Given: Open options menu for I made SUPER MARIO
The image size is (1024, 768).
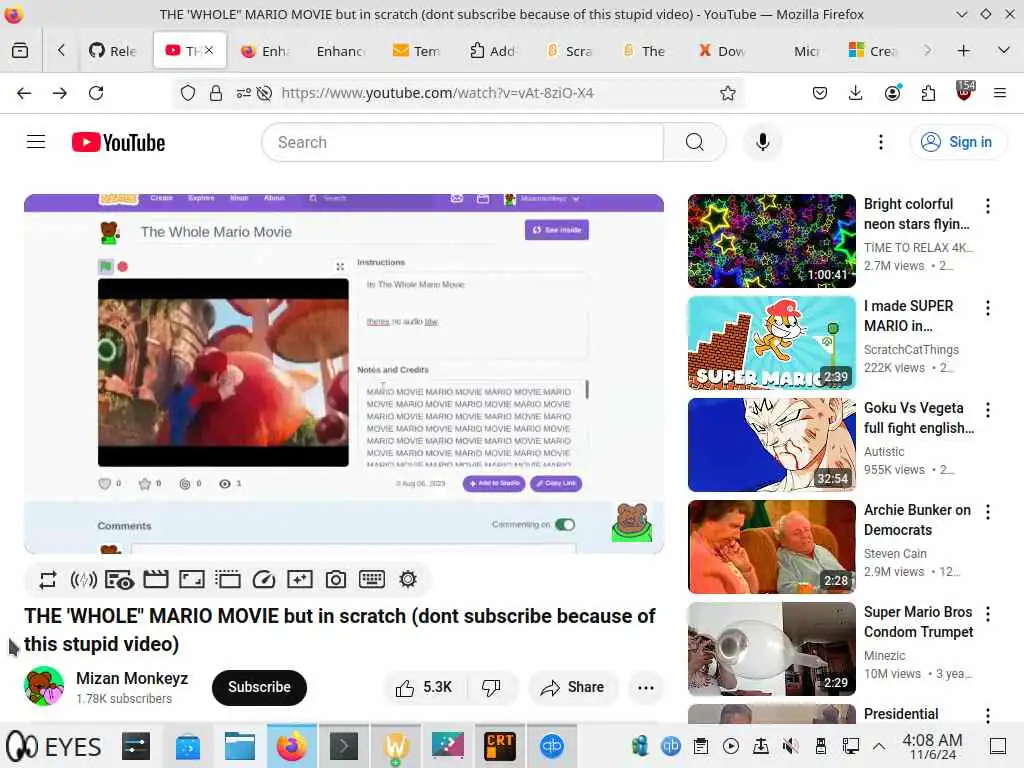Looking at the screenshot, I should [988, 308].
